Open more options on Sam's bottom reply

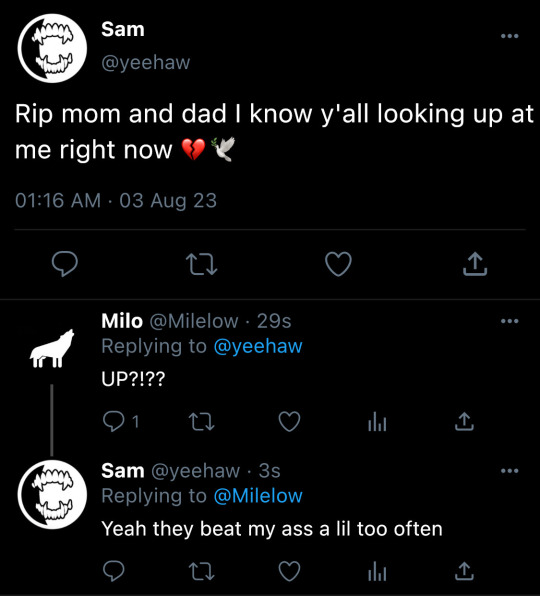[x=510, y=471]
